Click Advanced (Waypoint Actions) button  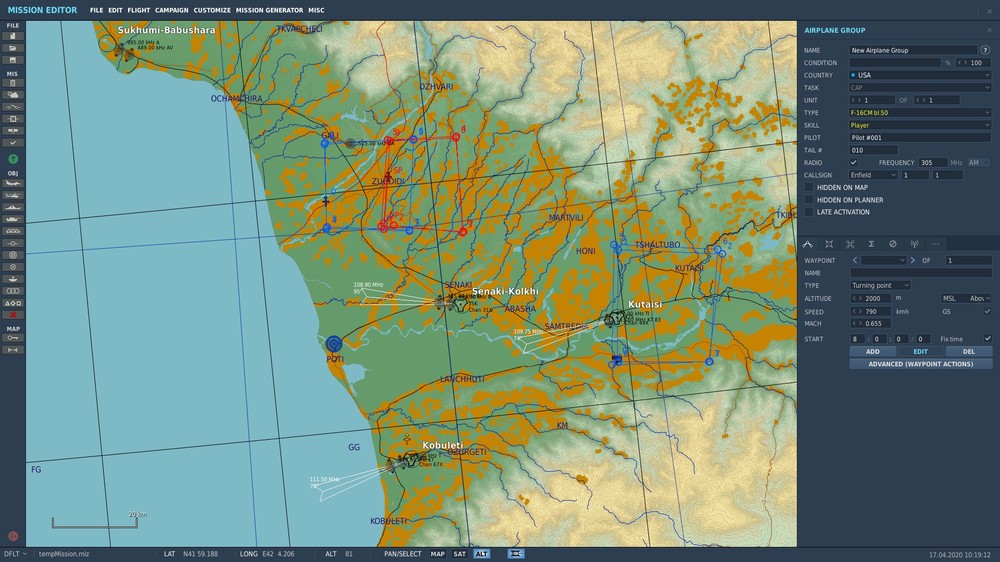(920, 364)
